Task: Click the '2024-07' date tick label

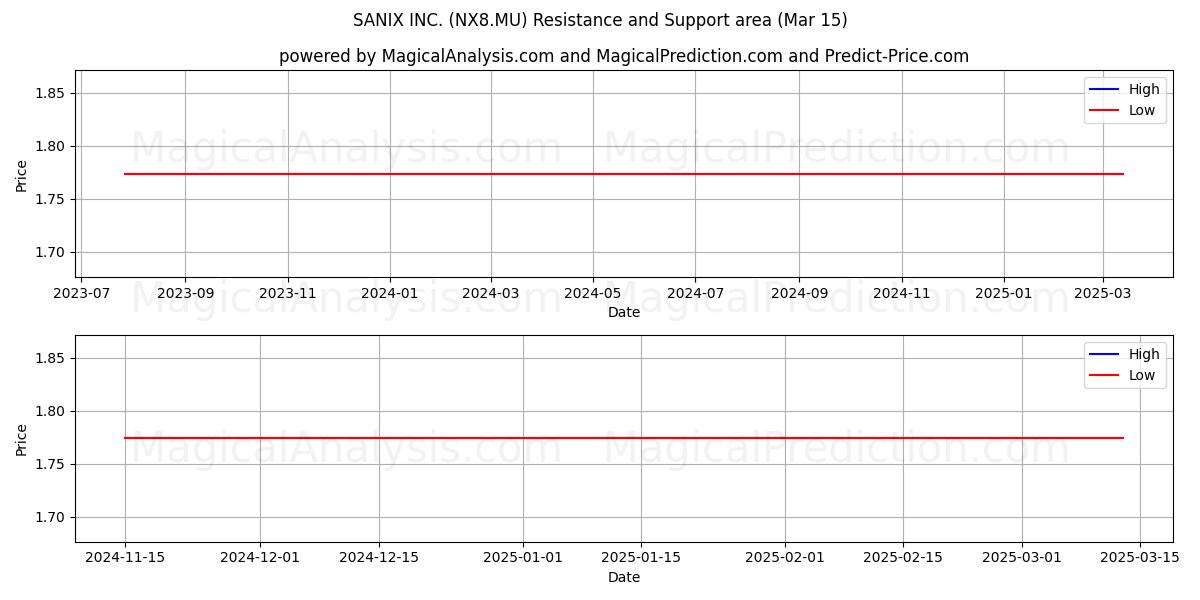Action: 695,293
